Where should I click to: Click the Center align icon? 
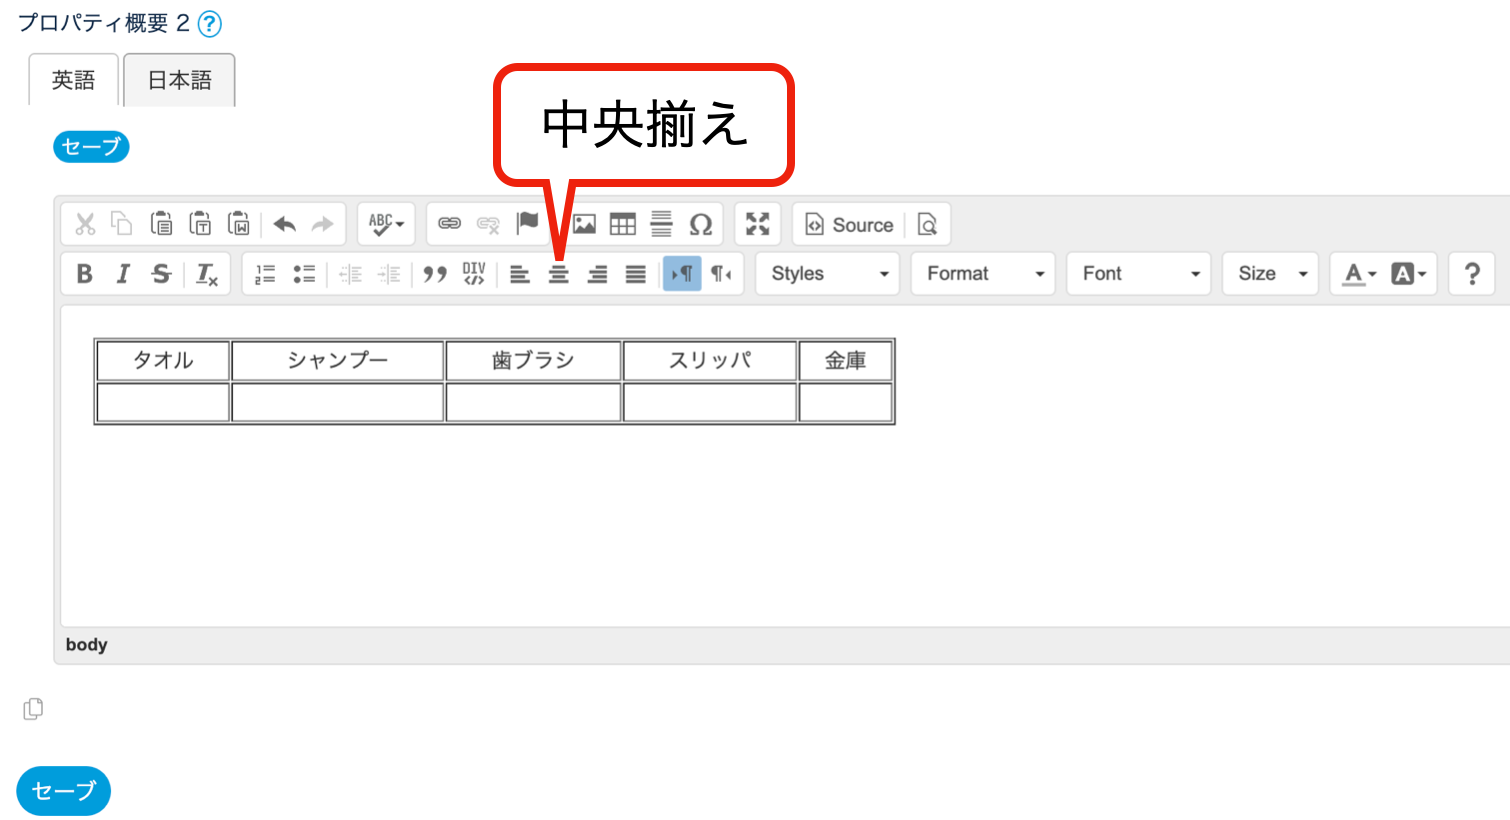pos(558,274)
